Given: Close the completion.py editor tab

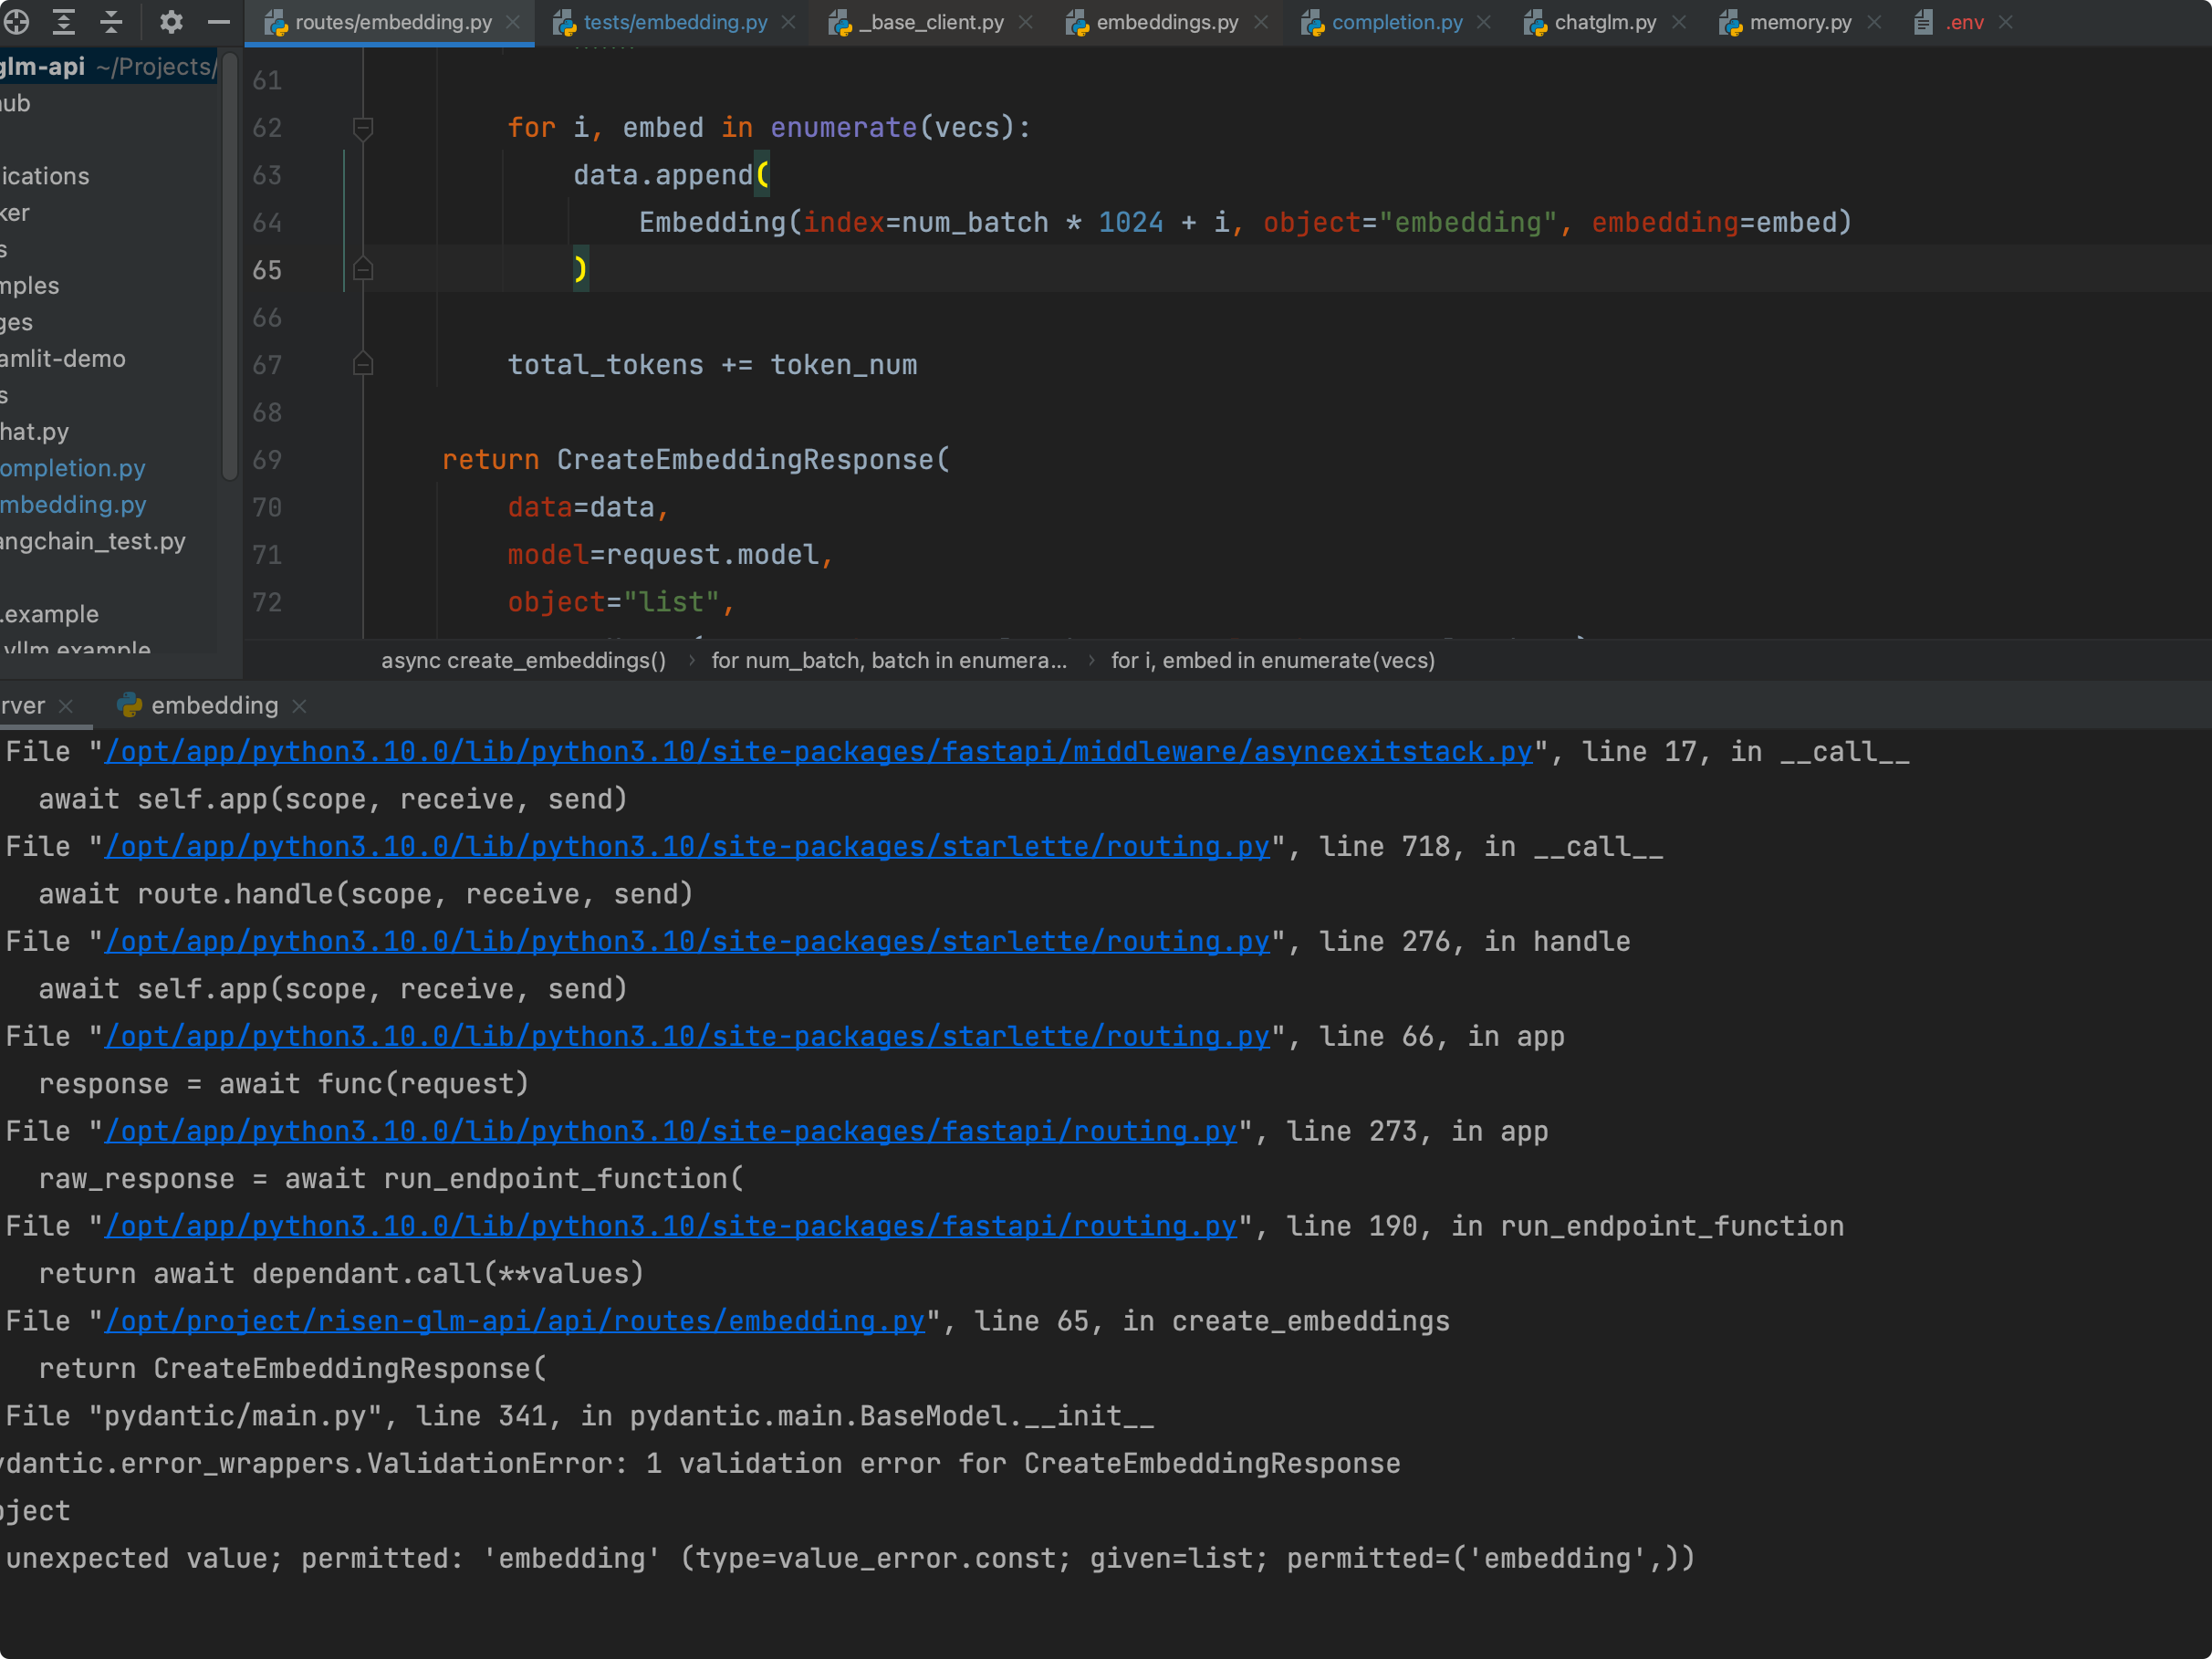Looking at the screenshot, I should tap(1484, 22).
